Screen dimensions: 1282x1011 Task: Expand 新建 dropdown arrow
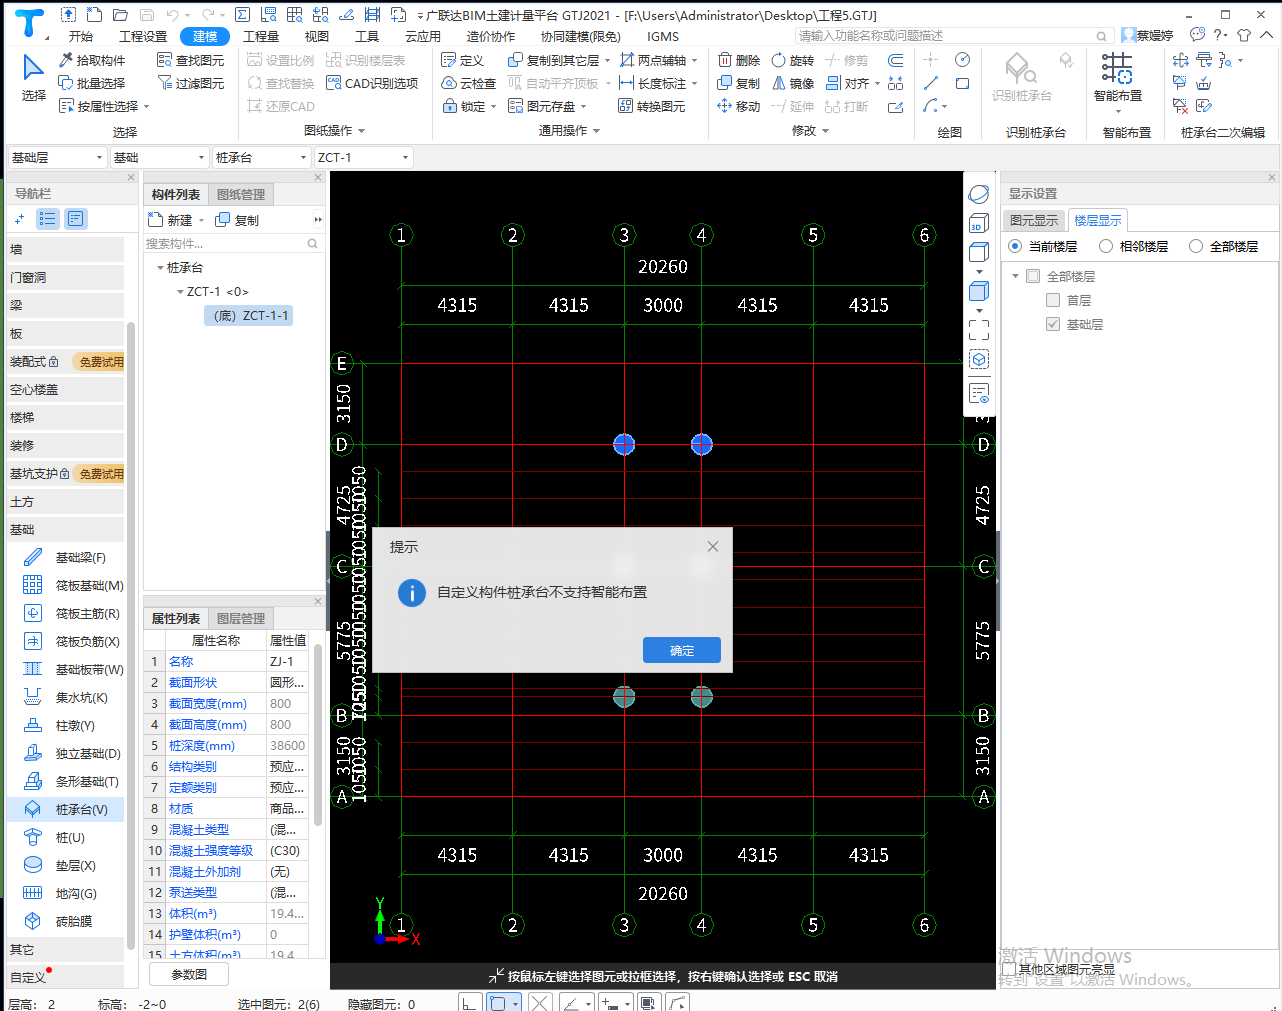pyautogui.click(x=201, y=220)
